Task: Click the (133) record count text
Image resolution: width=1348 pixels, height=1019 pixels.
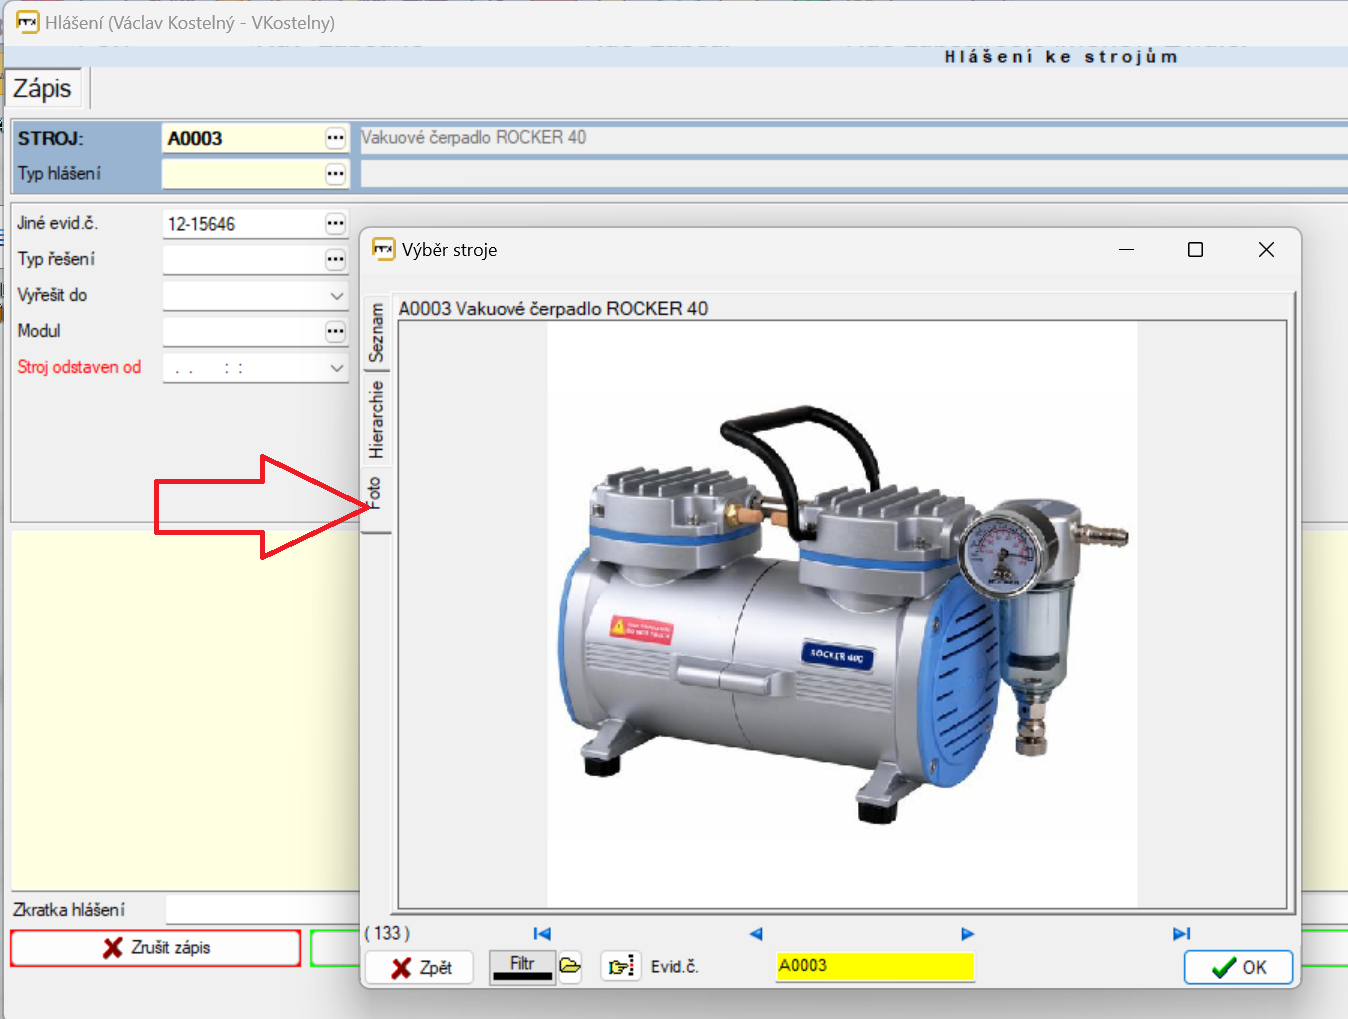Action: click(387, 933)
